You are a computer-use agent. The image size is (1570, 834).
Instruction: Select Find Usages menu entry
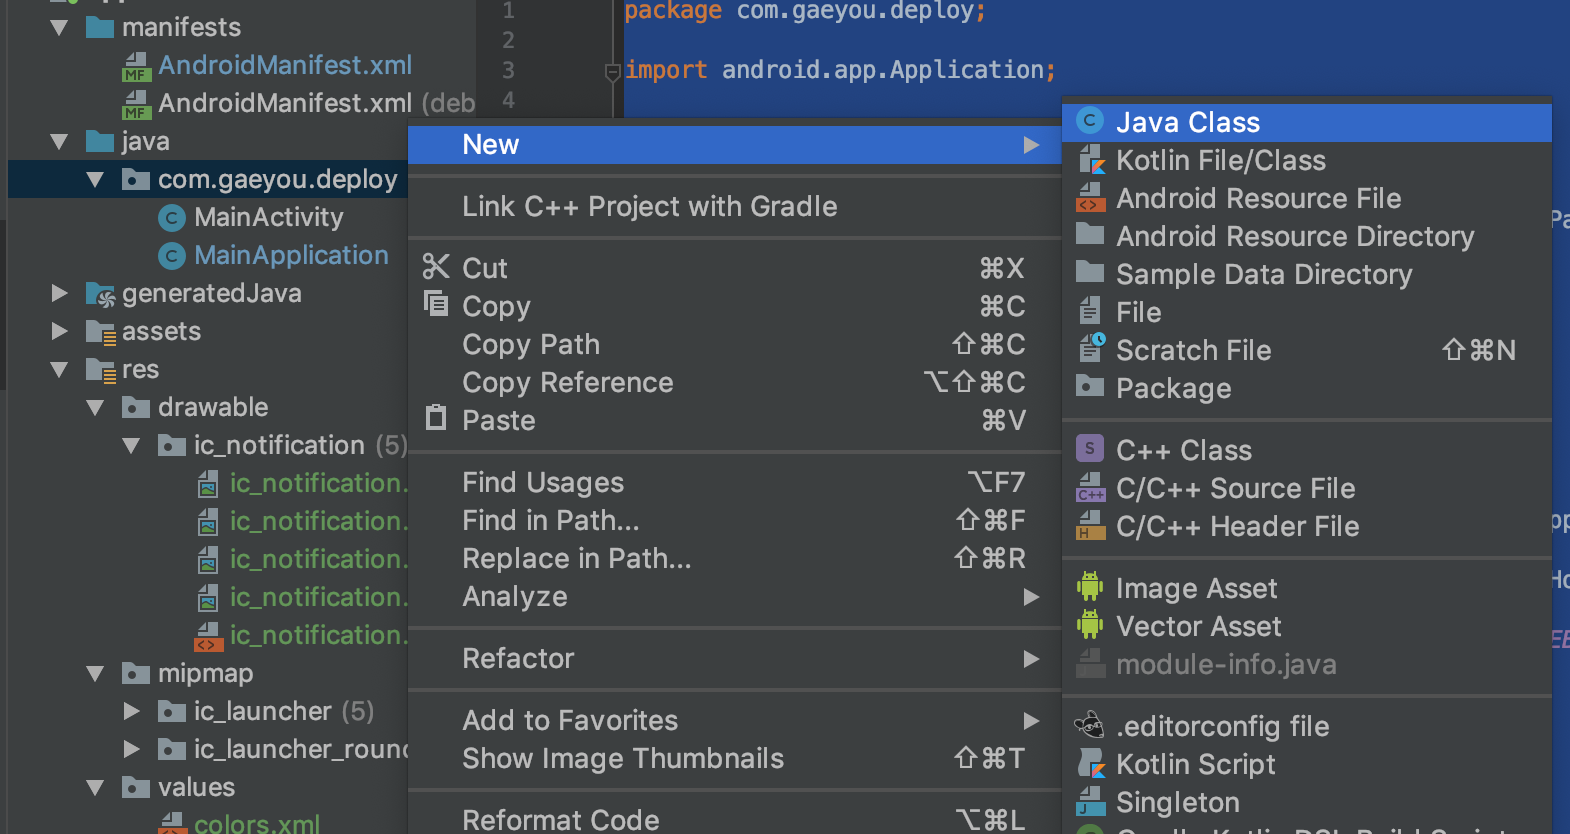click(x=543, y=483)
